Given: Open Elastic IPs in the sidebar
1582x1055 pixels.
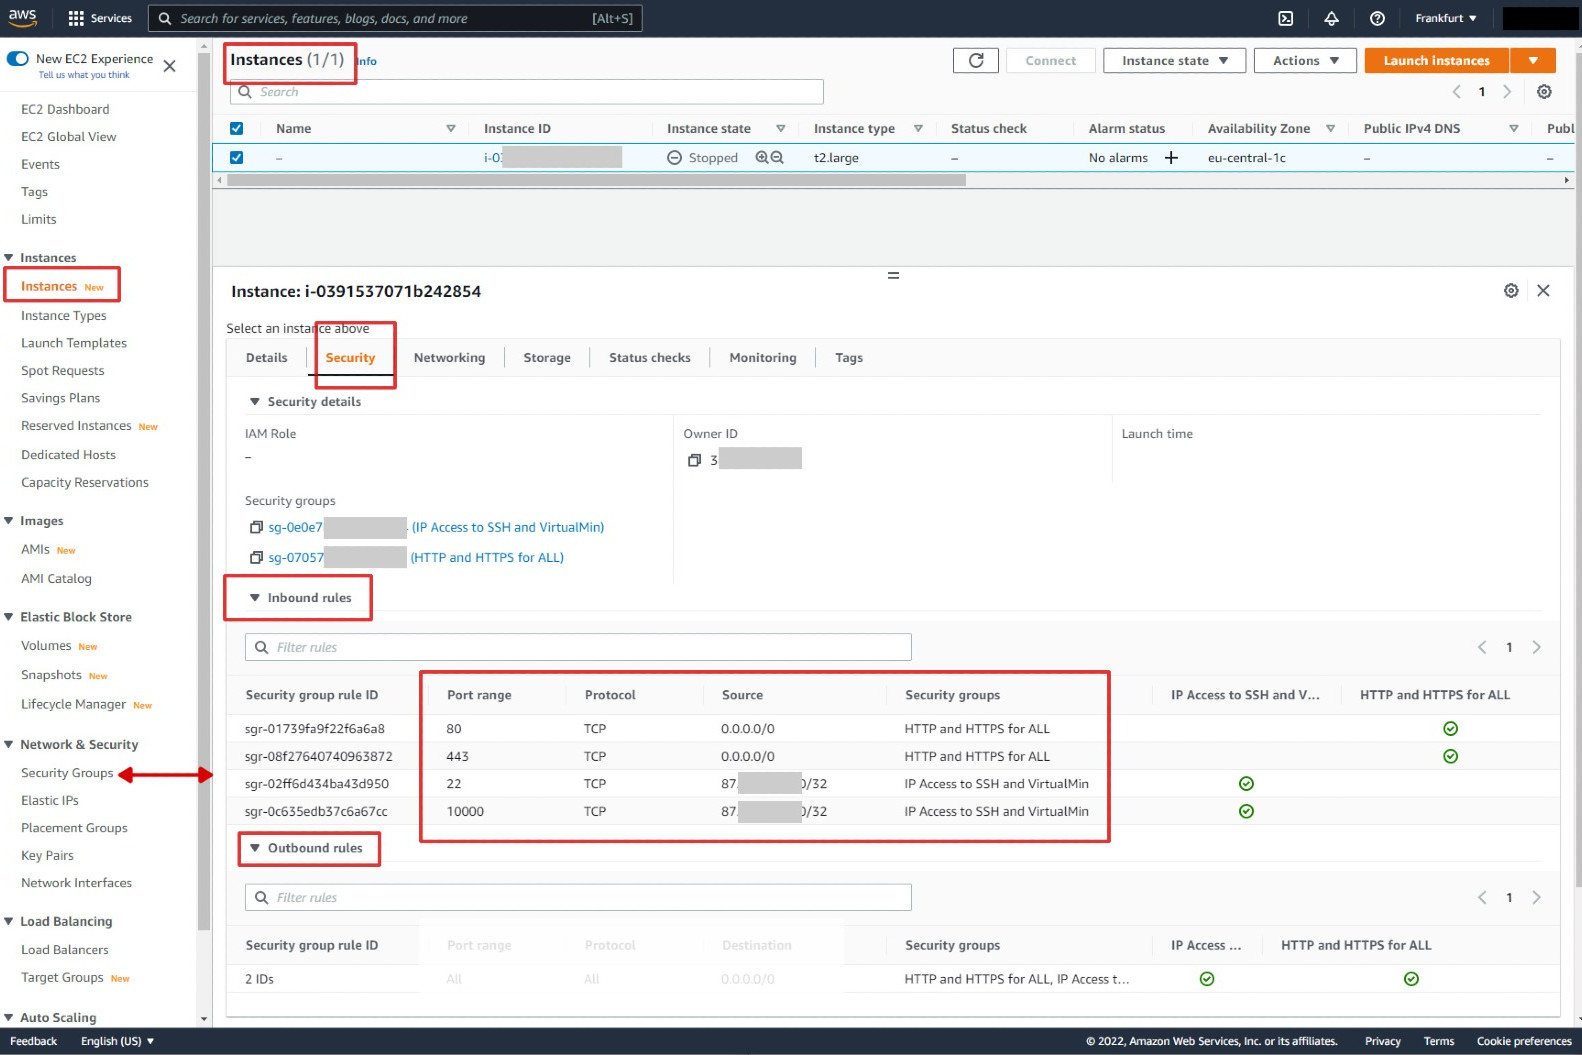Looking at the screenshot, I should pyautogui.click(x=50, y=800).
